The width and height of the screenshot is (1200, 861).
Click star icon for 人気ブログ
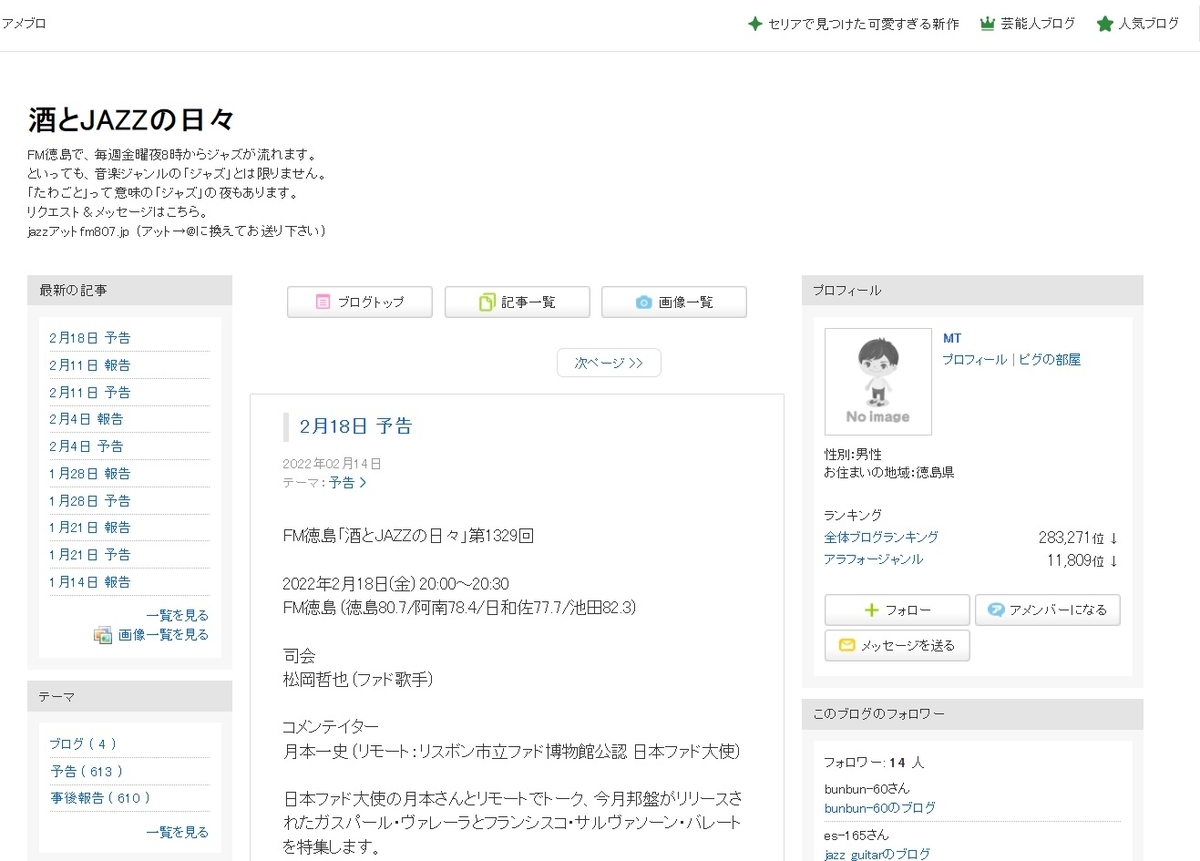tap(1105, 24)
